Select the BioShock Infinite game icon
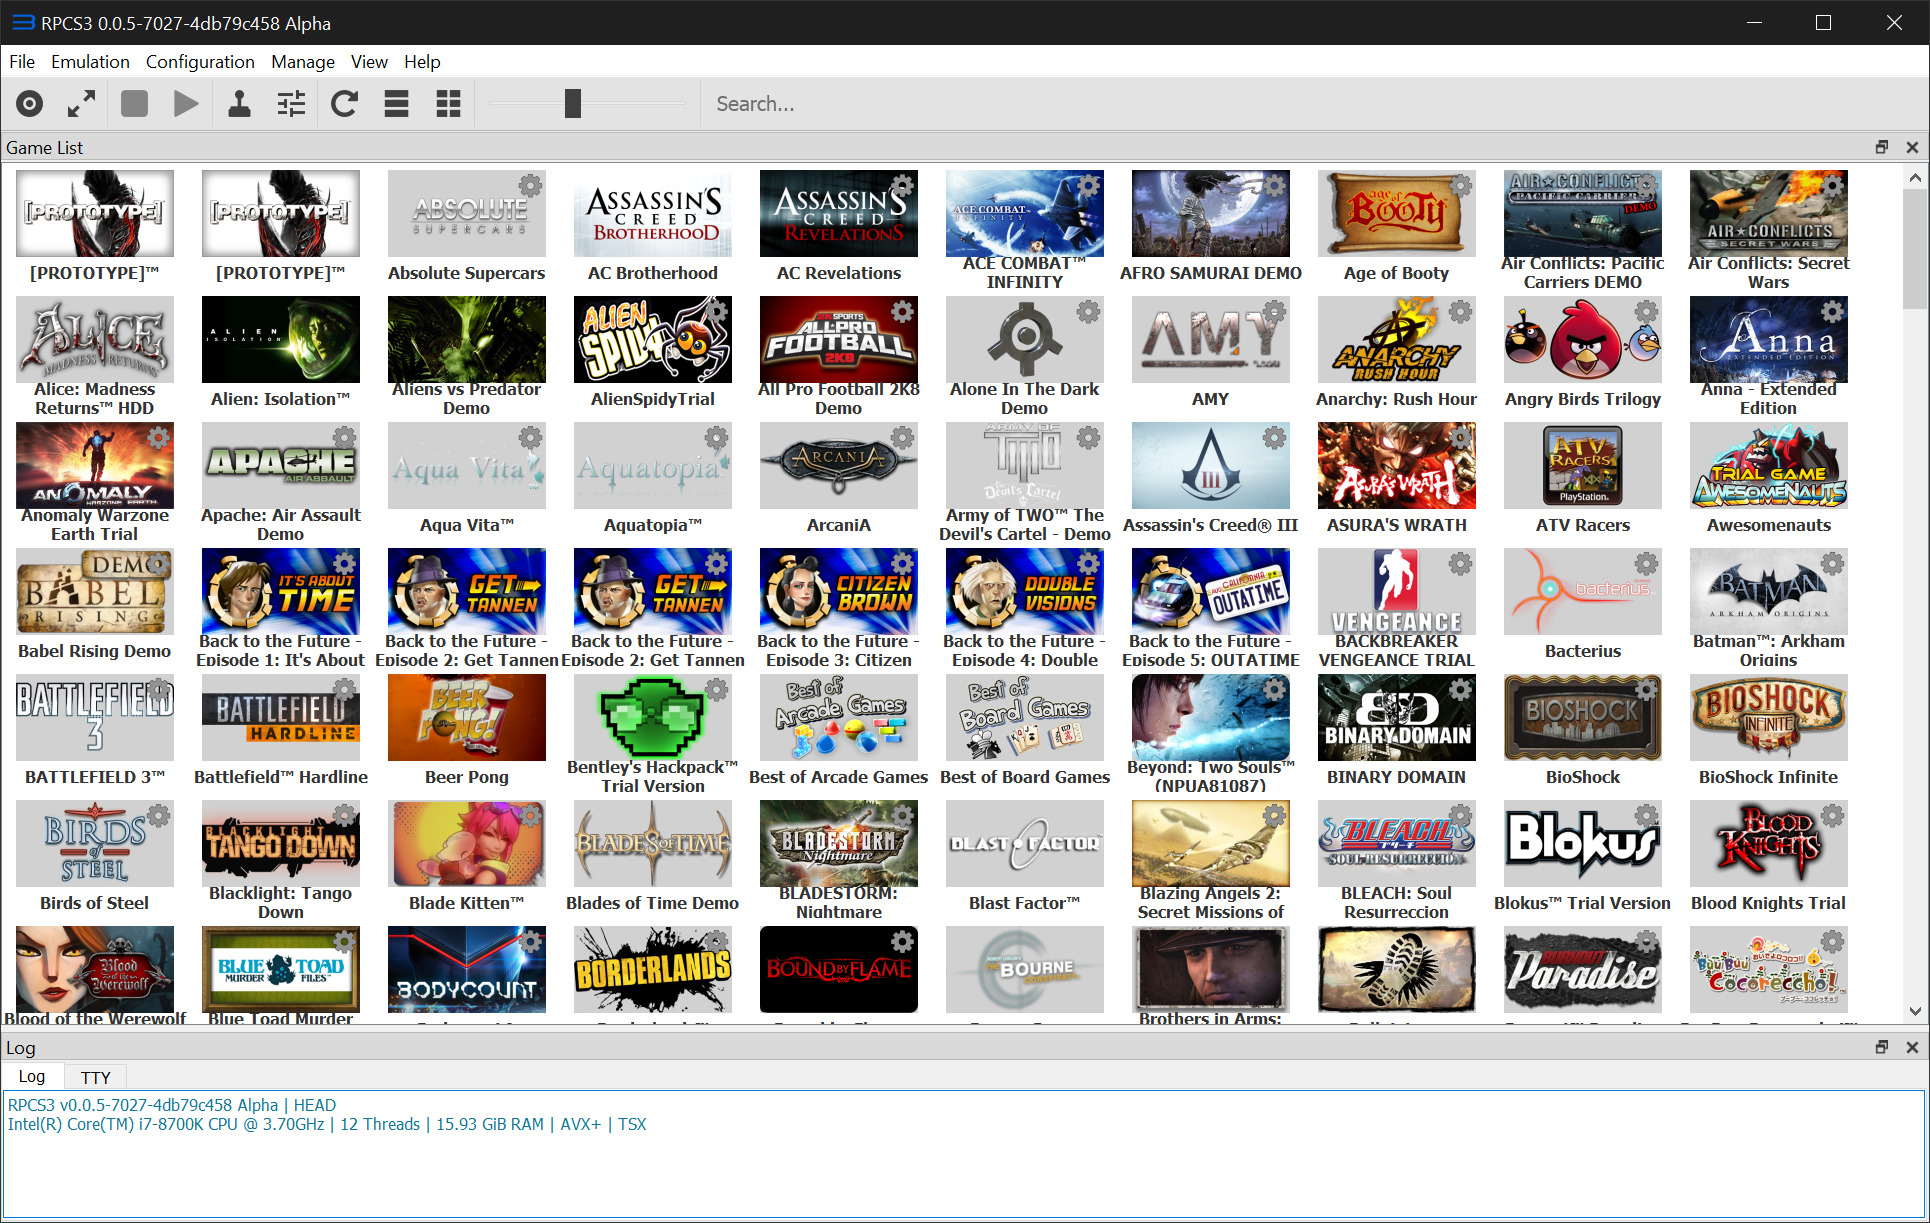Image resolution: width=1930 pixels, height=1223 pixels. point(1769,717)
